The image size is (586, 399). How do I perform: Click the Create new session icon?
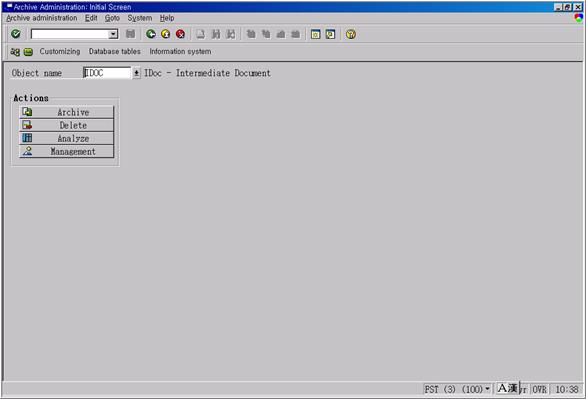click(315, 34)
